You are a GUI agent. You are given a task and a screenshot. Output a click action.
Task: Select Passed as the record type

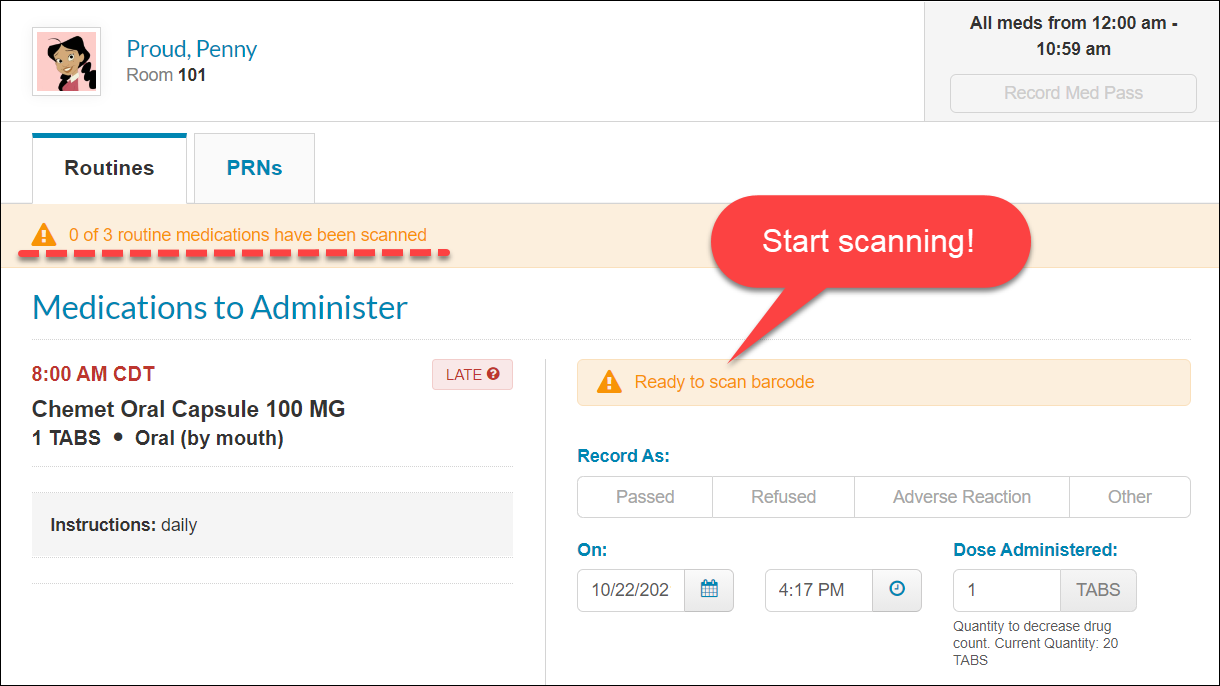644,497
